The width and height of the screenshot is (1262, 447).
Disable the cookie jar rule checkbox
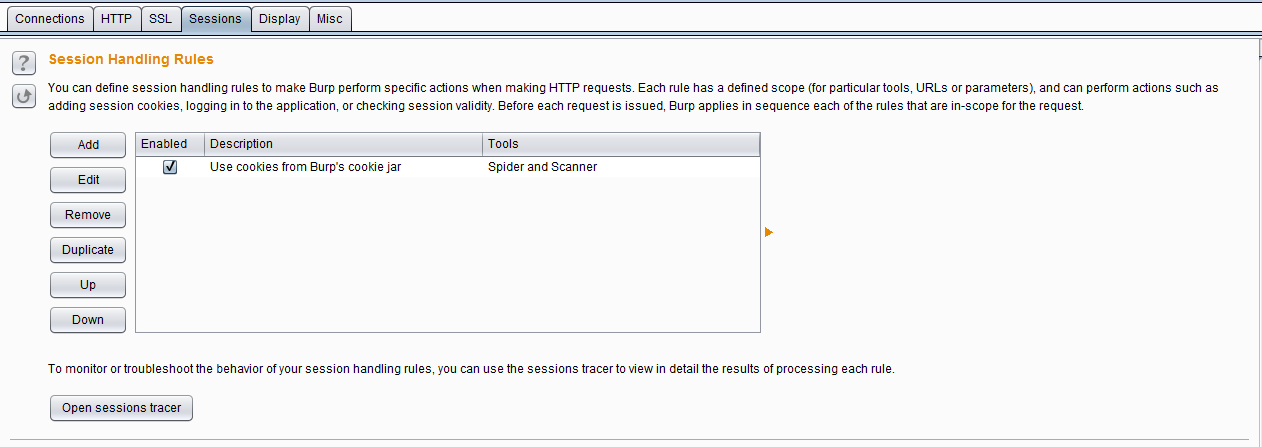tap(170, 167)
